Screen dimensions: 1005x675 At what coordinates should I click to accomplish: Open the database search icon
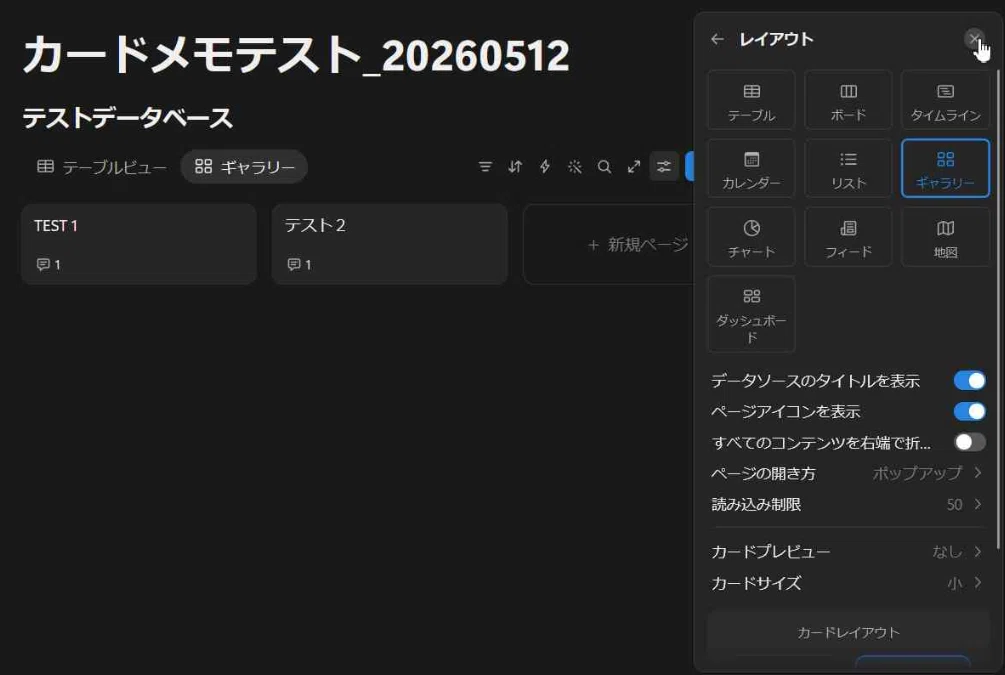coord(604,167)
